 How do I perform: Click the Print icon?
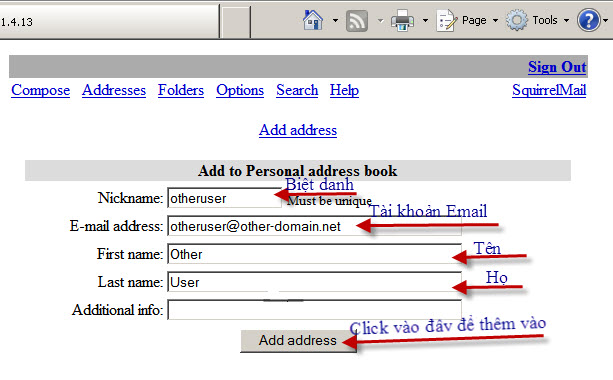pyautogui.click(x=403, y=20)
